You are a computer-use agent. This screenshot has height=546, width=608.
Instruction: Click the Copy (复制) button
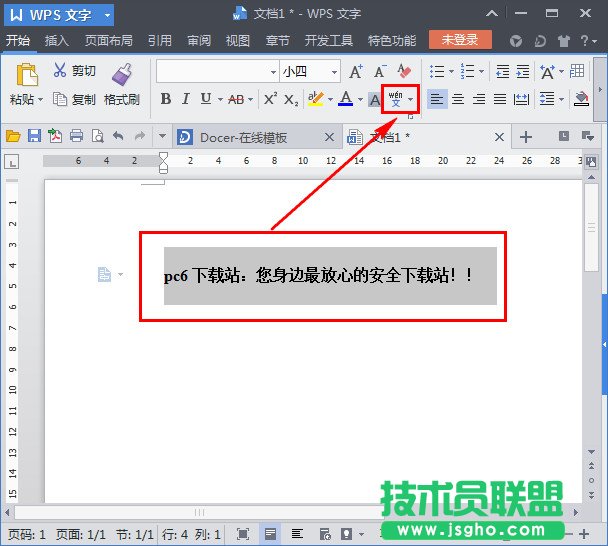tap(74, 99)
